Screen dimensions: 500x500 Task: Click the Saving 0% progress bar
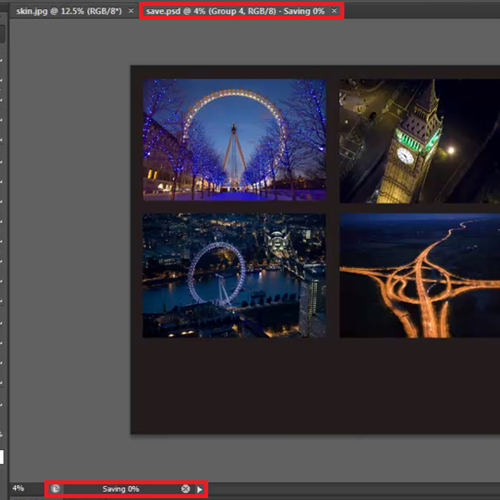[121, 489]
